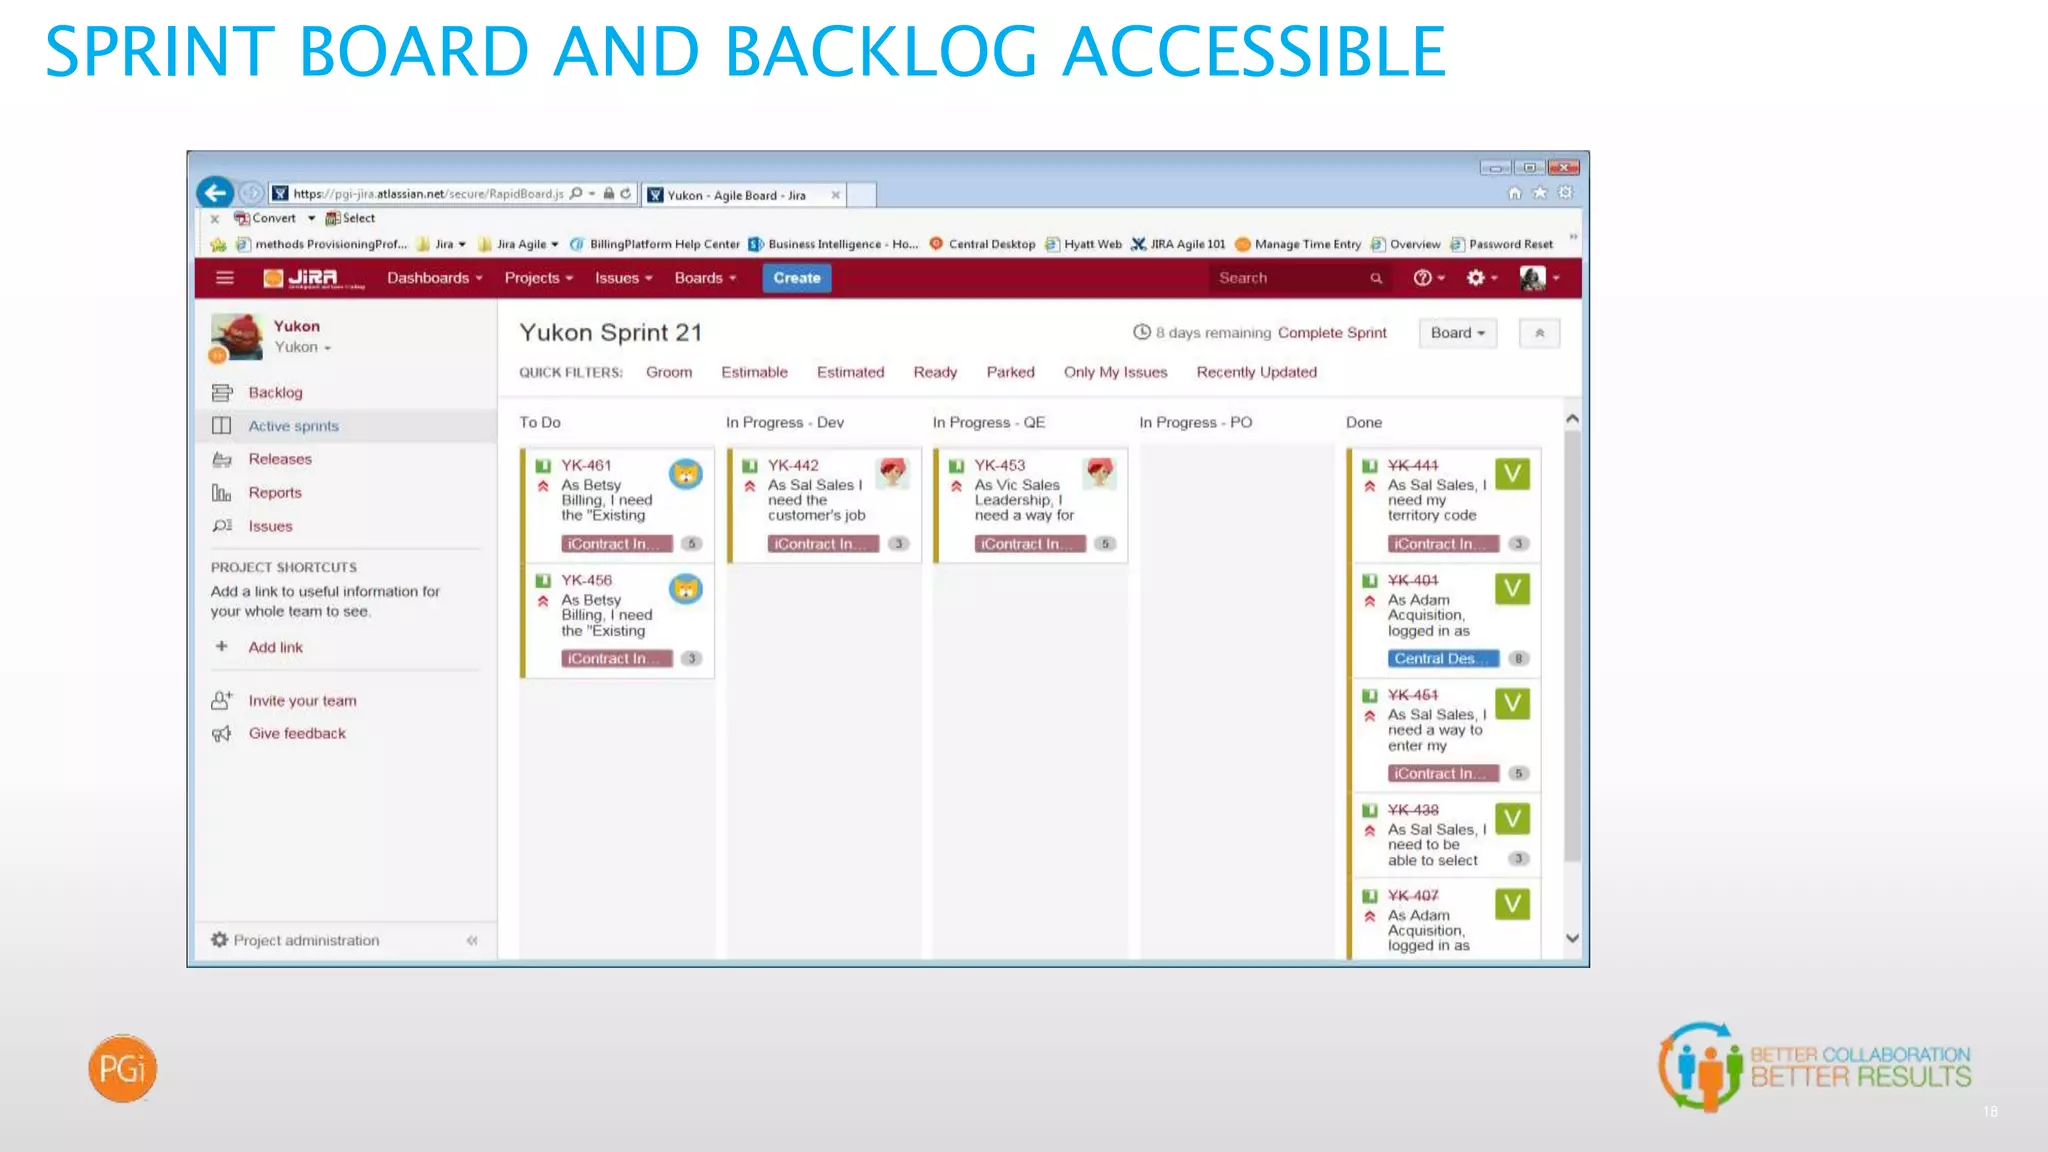This screenshot has width=2048, height=1152.
Task: Click the assignee avatar on card YK-442
Action: click(x=893, y=473)
